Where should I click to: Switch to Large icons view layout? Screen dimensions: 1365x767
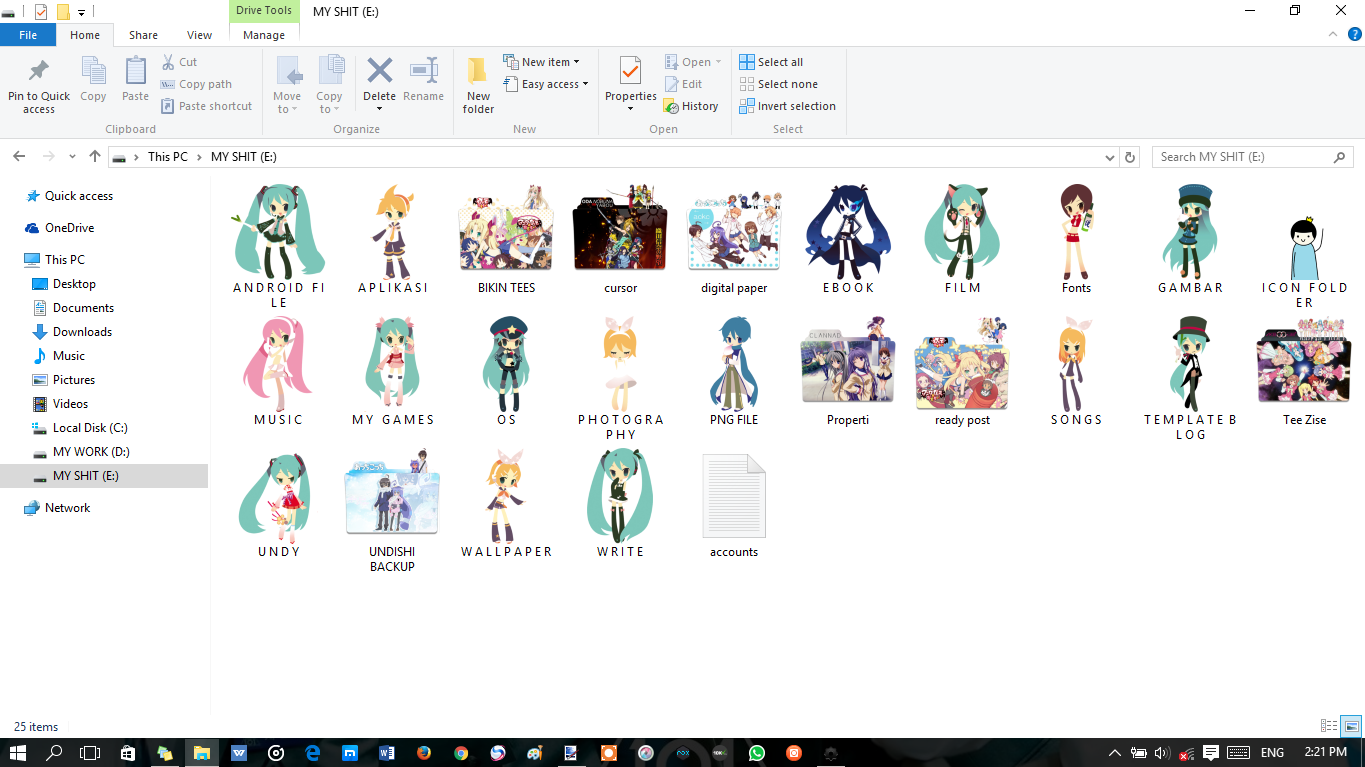coord(1351,726)
